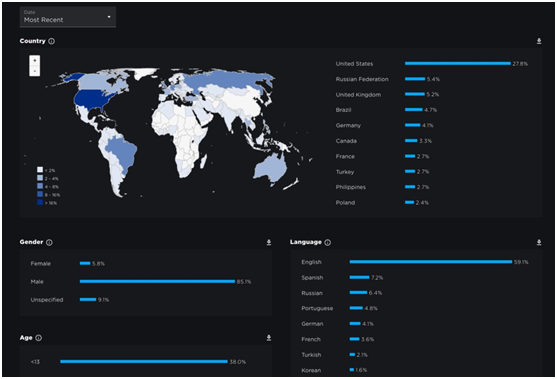Screen dimensions: 557x379
Task: Click the info icon beside Gender
Action: click(x=49, y=242)
